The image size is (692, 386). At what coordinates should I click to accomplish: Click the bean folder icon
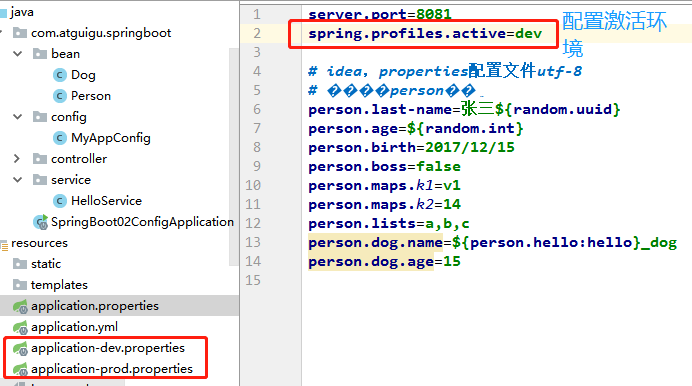(40, 54)
